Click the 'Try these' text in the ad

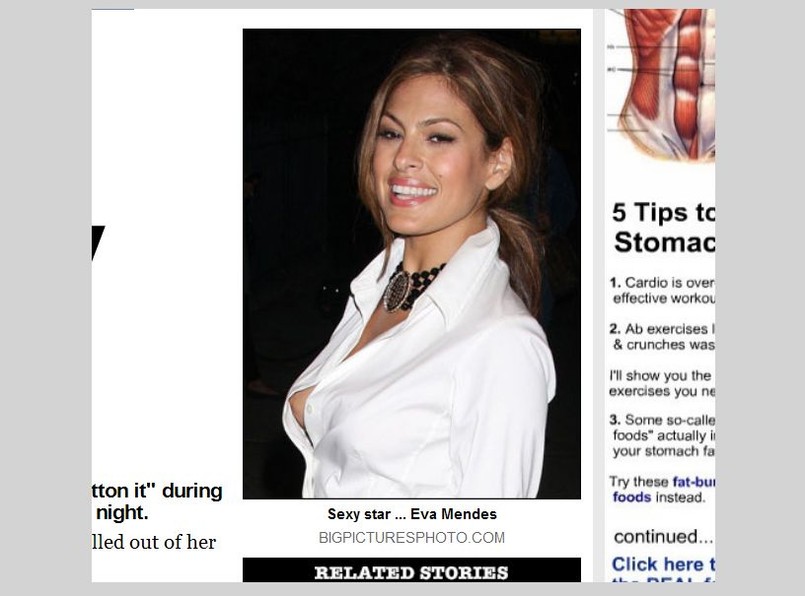pos(639,482)
